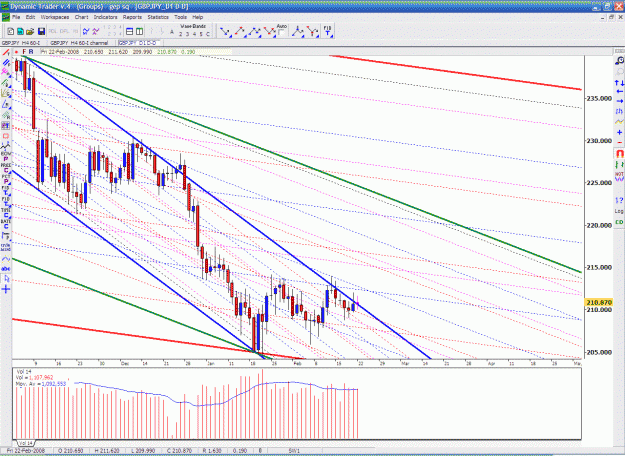Select horizontal split window layout icon
This screenshot has height=456, width=625.
[130, 31]
